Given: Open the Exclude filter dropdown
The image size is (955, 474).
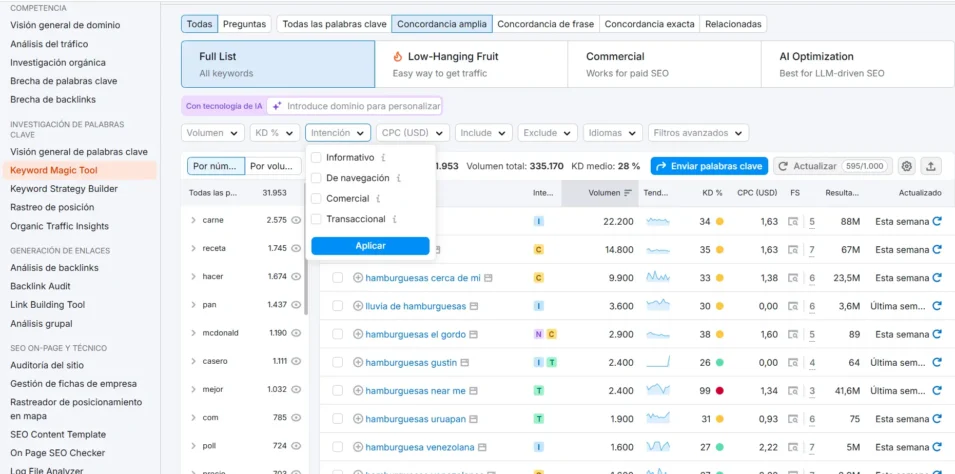Looking at the screenshot, I should pyautogui.click(x=548, y=133).
